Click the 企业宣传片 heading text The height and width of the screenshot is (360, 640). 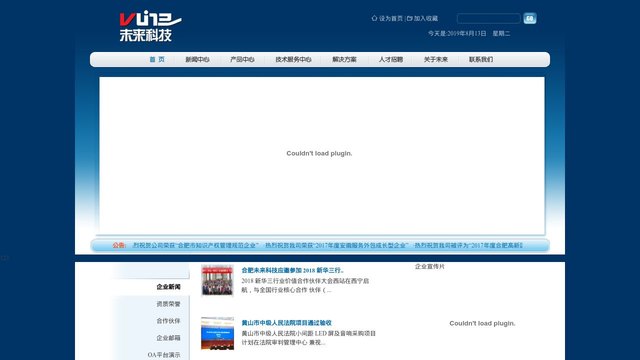point(430,267)
